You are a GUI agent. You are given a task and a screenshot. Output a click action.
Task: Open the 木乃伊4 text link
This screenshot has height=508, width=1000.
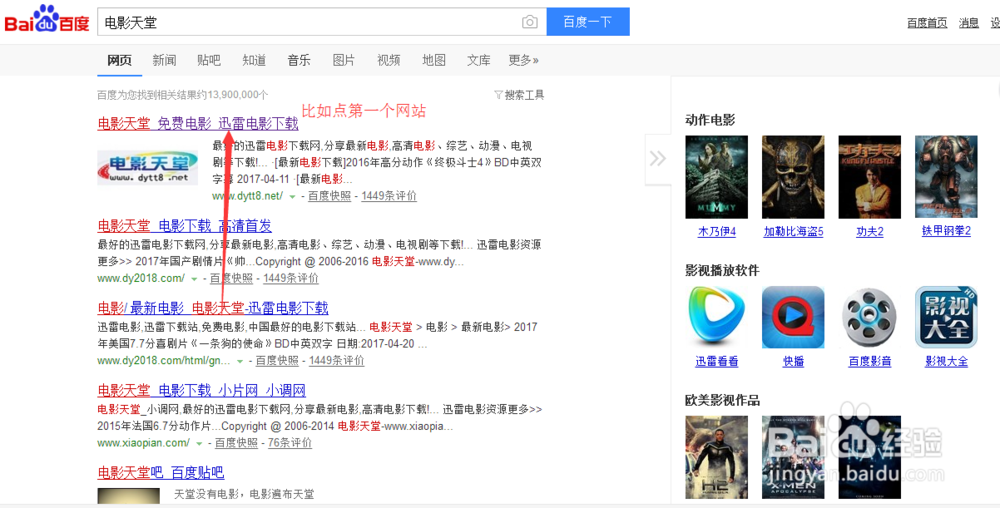click(716, 232)
